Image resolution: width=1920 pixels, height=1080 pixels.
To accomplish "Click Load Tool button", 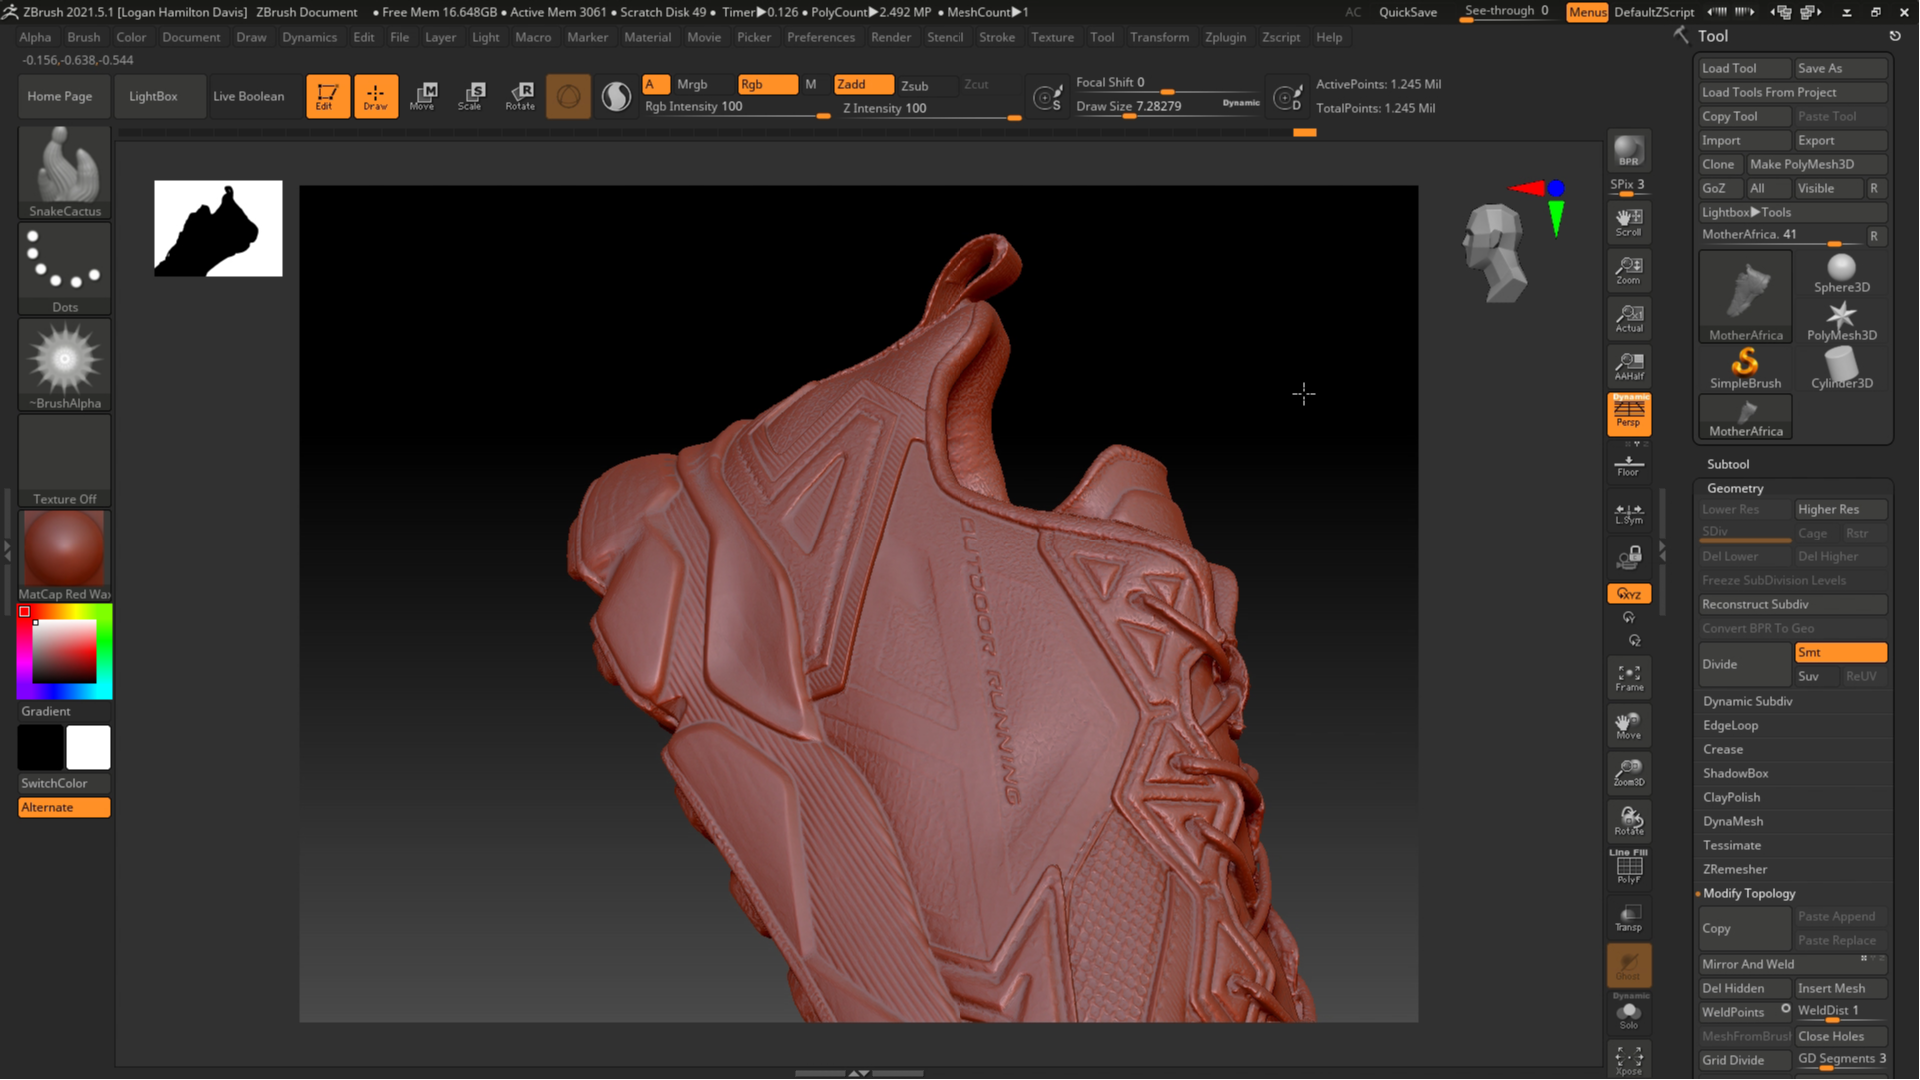I will (x=1744, y=68).
